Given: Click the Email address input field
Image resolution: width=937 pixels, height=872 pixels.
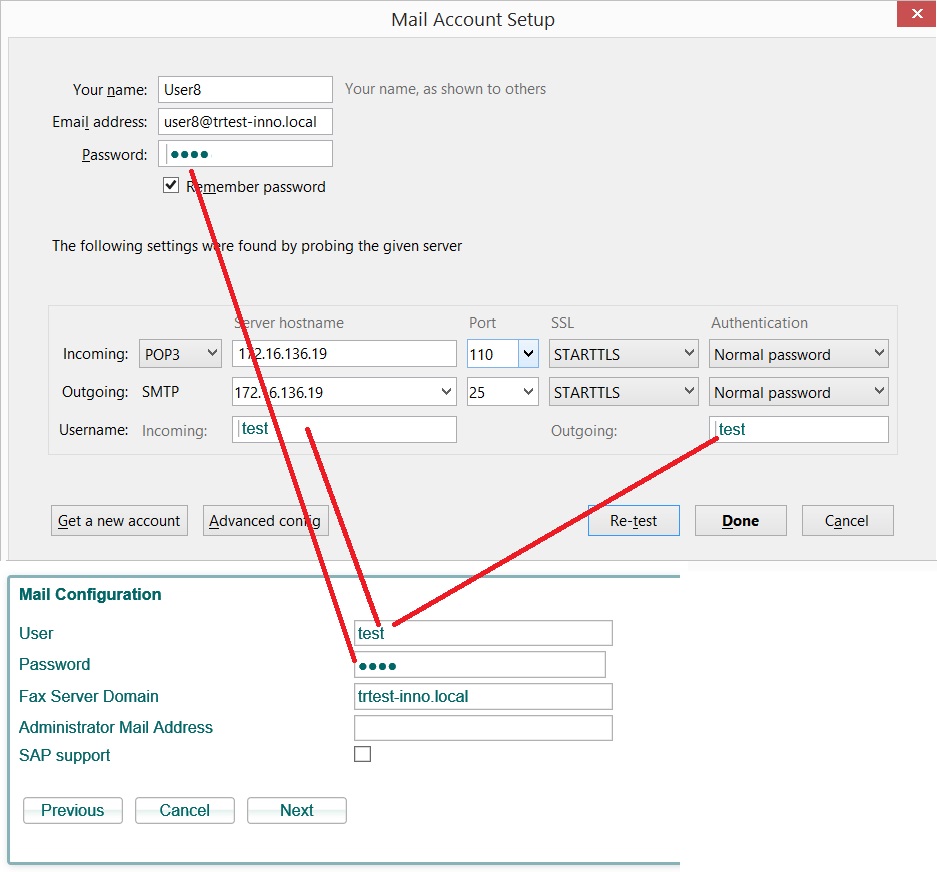Looking at the screenshot, I should 245,122.
